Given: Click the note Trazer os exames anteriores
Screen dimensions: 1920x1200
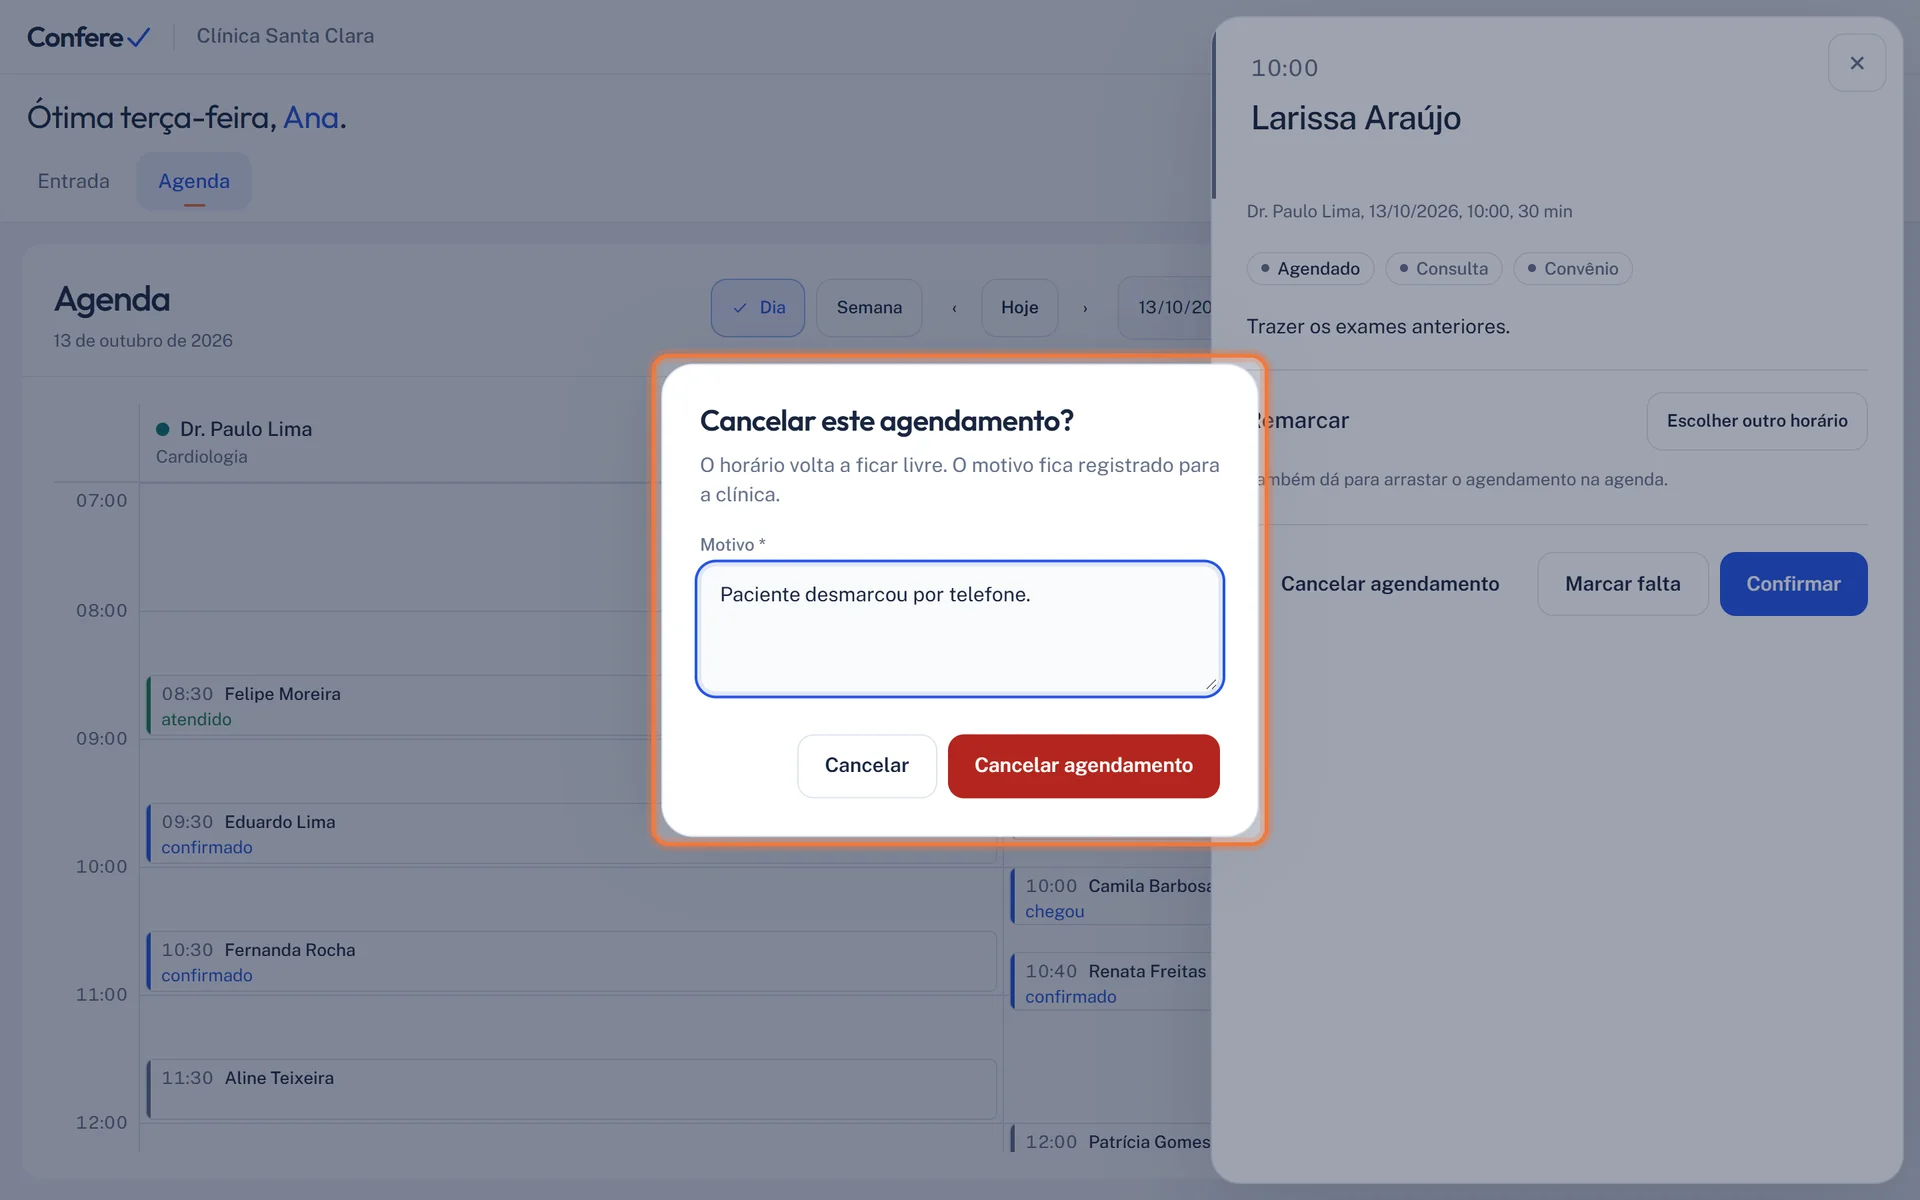Looking at the screenshot, I should tap(1378, 327).
